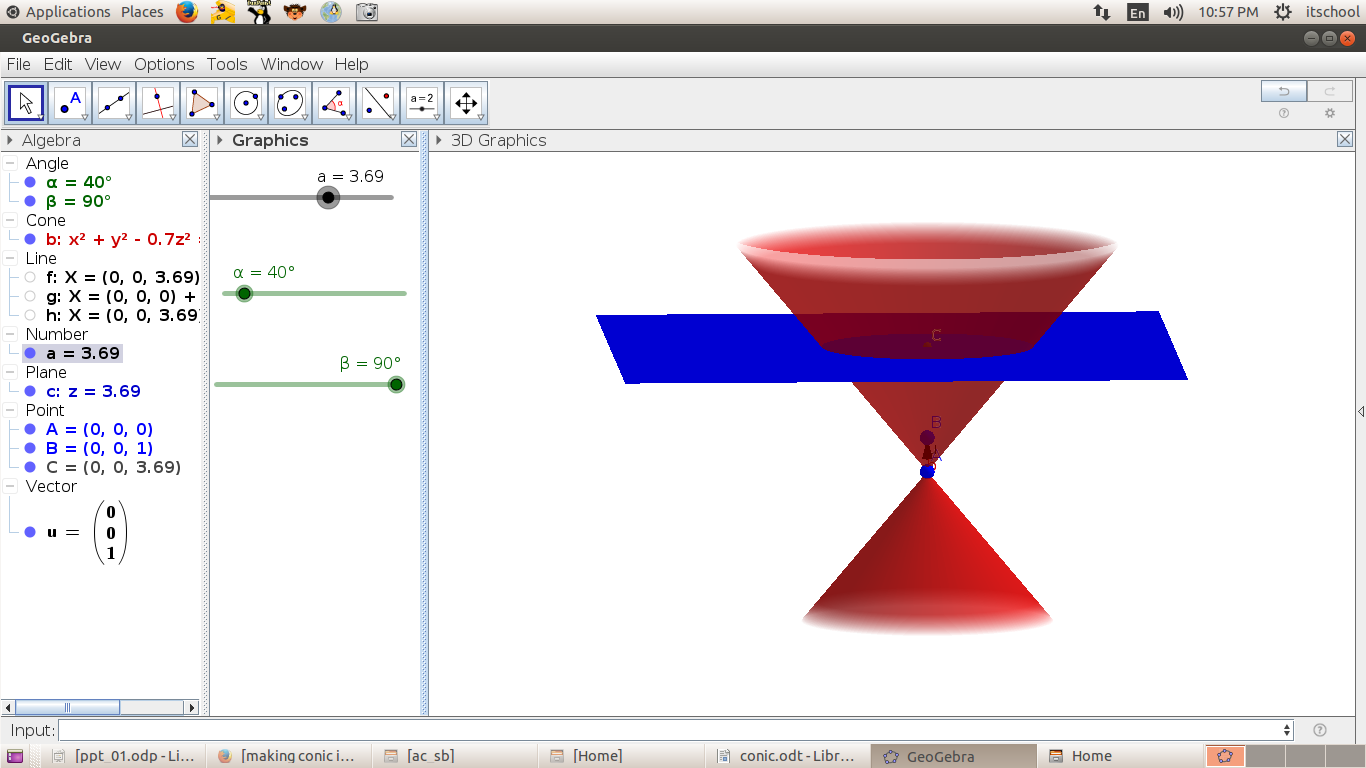Select the Ellipse tool

click(x=289, y=102)
